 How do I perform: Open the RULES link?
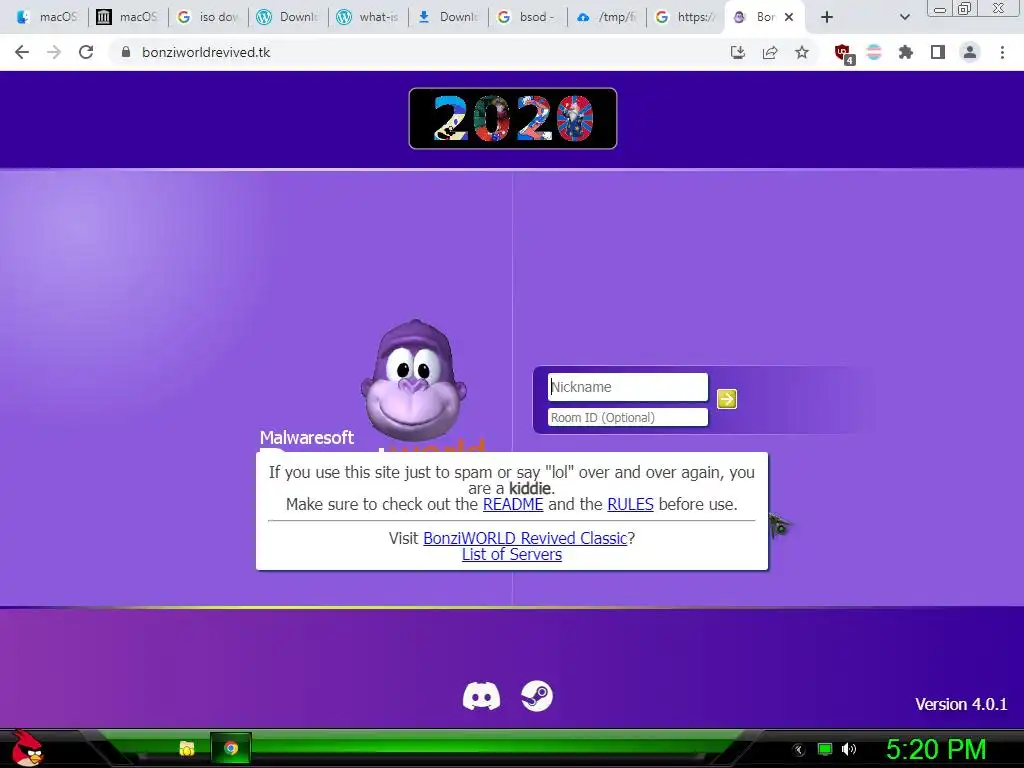coord(630,504)
